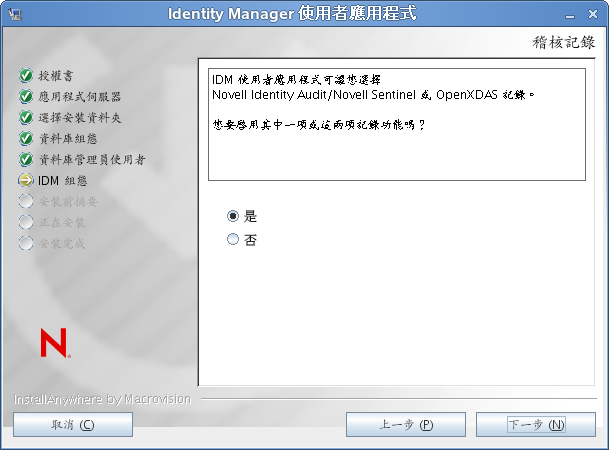Click the Identity Manager 使用者應用程式 title bar
609x450 pixels.
302,14
